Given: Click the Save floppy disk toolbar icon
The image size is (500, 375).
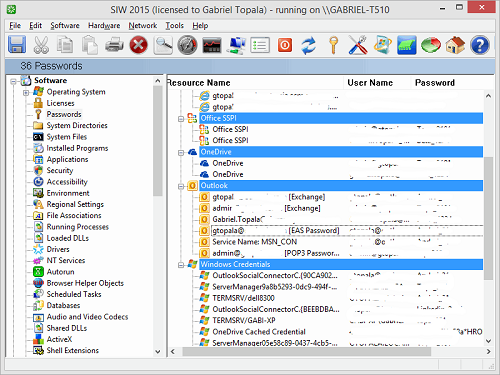Looking at the screenshot, I should (x=17, y=45).
